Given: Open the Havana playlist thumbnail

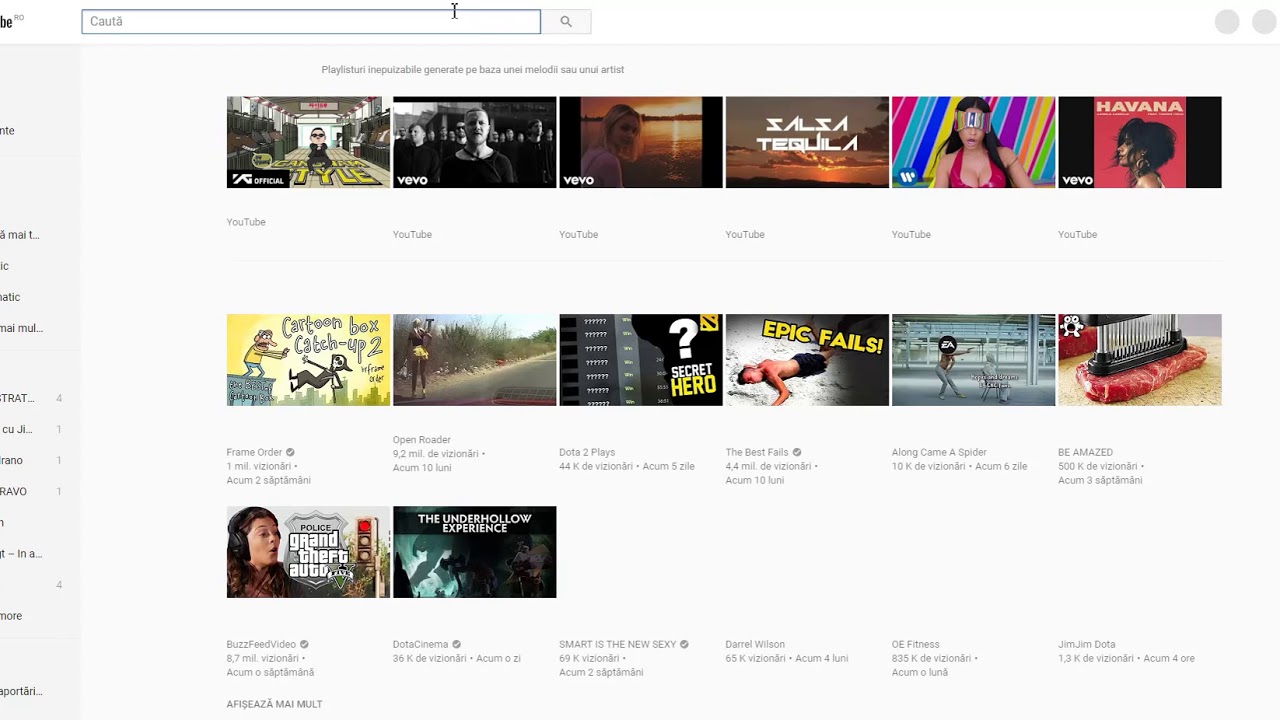Looking at the screenshot, I should [1140, 142].
